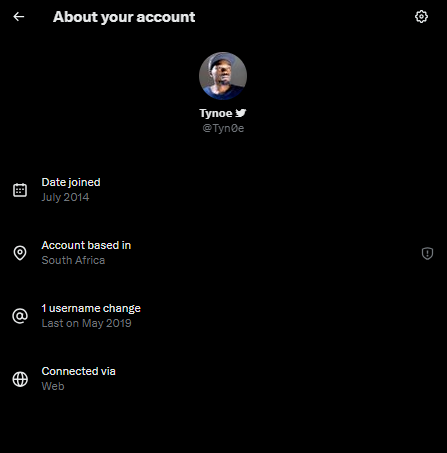The height and width of the screenshot is (453, 447).
Task: Select the 1 username change label
Action: (91, 308)
